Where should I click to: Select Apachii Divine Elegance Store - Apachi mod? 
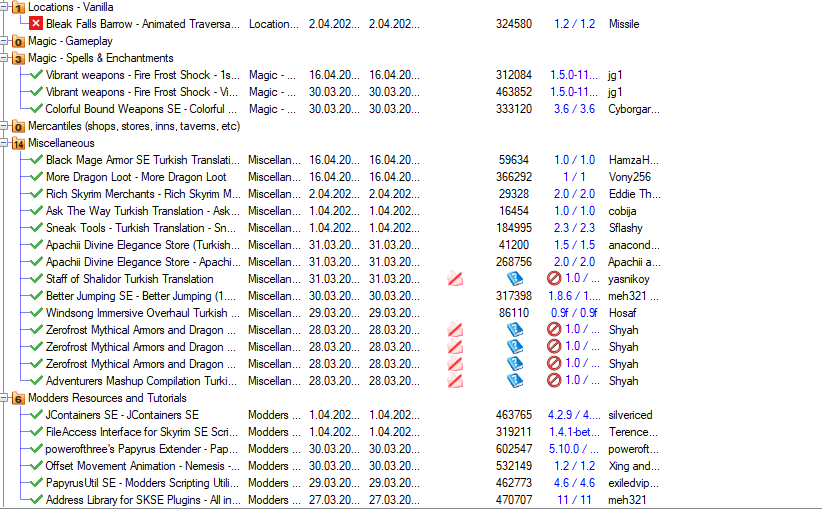(143, 262)
